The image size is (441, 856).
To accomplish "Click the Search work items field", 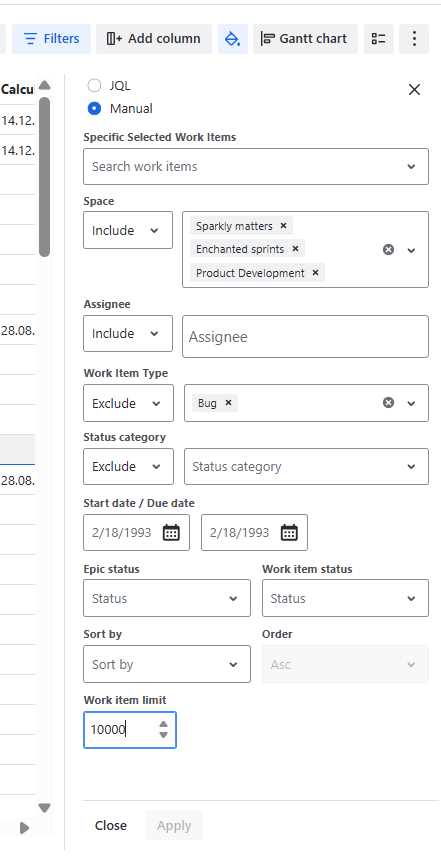I will pos(256,167).
